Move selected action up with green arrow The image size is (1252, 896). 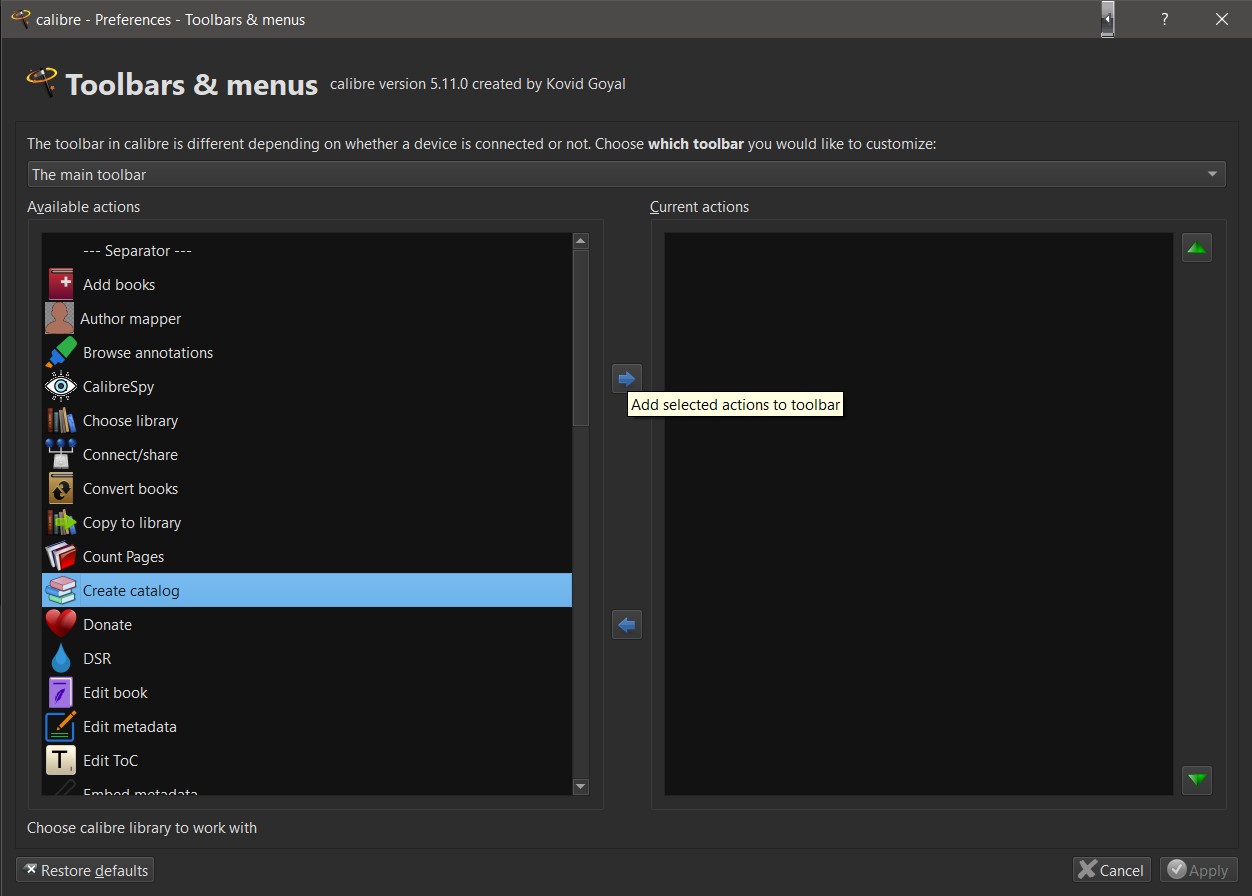(x=1197, y=248)
